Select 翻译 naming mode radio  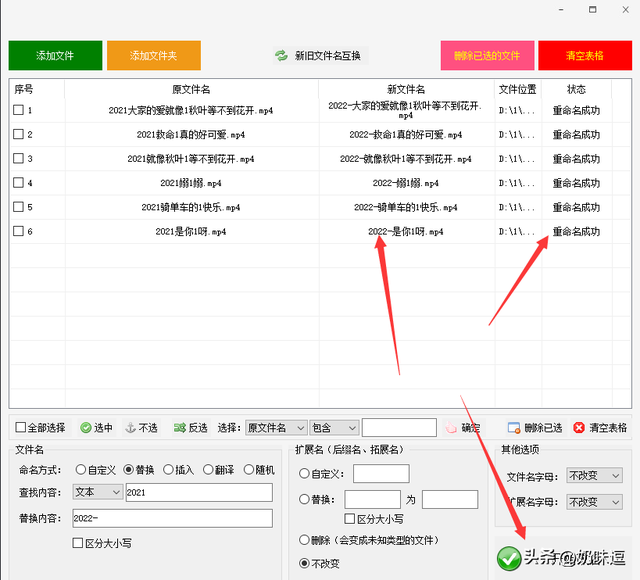pos(208,470)
